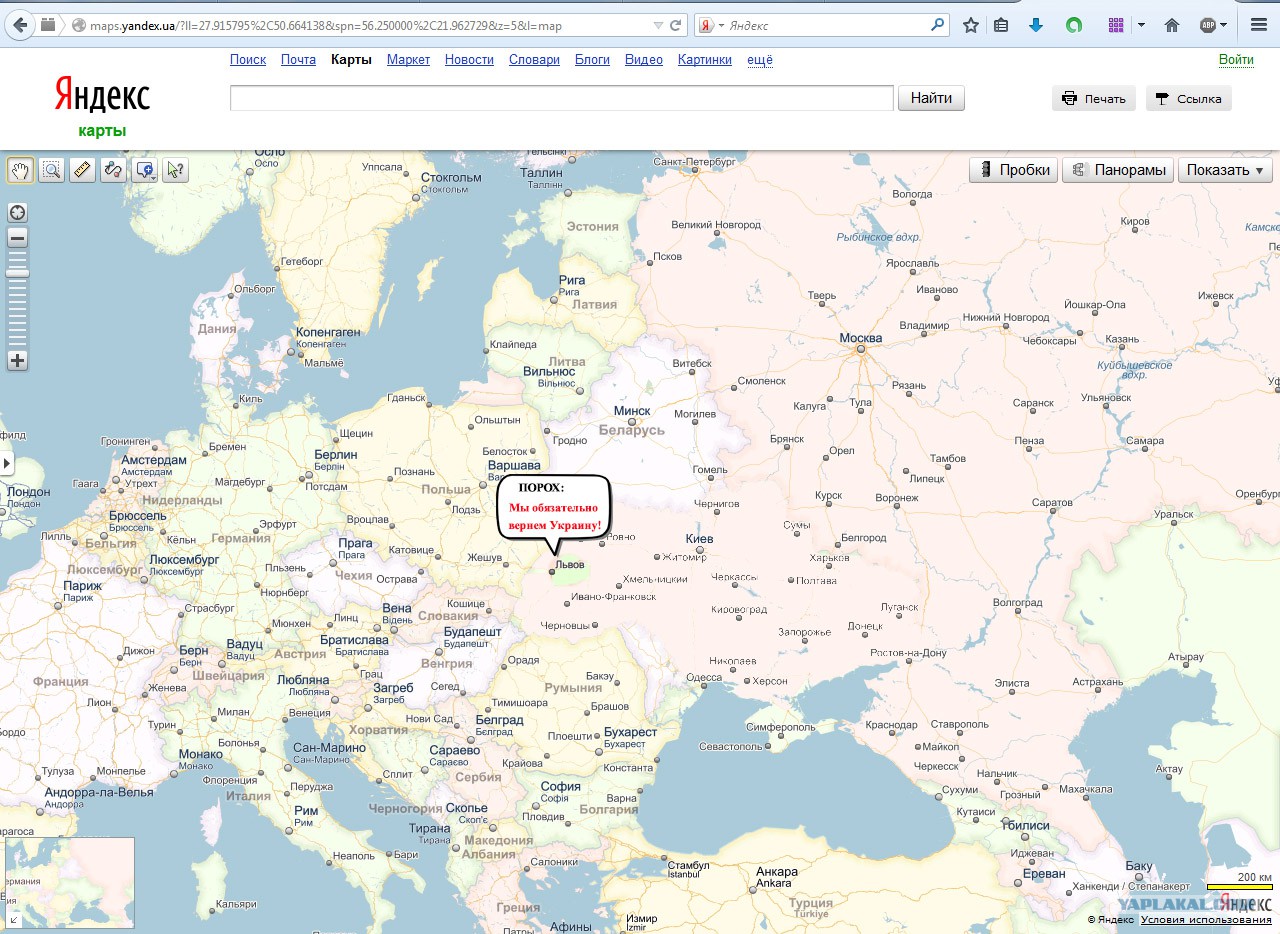Open the add placemark tool

point(144,170)
